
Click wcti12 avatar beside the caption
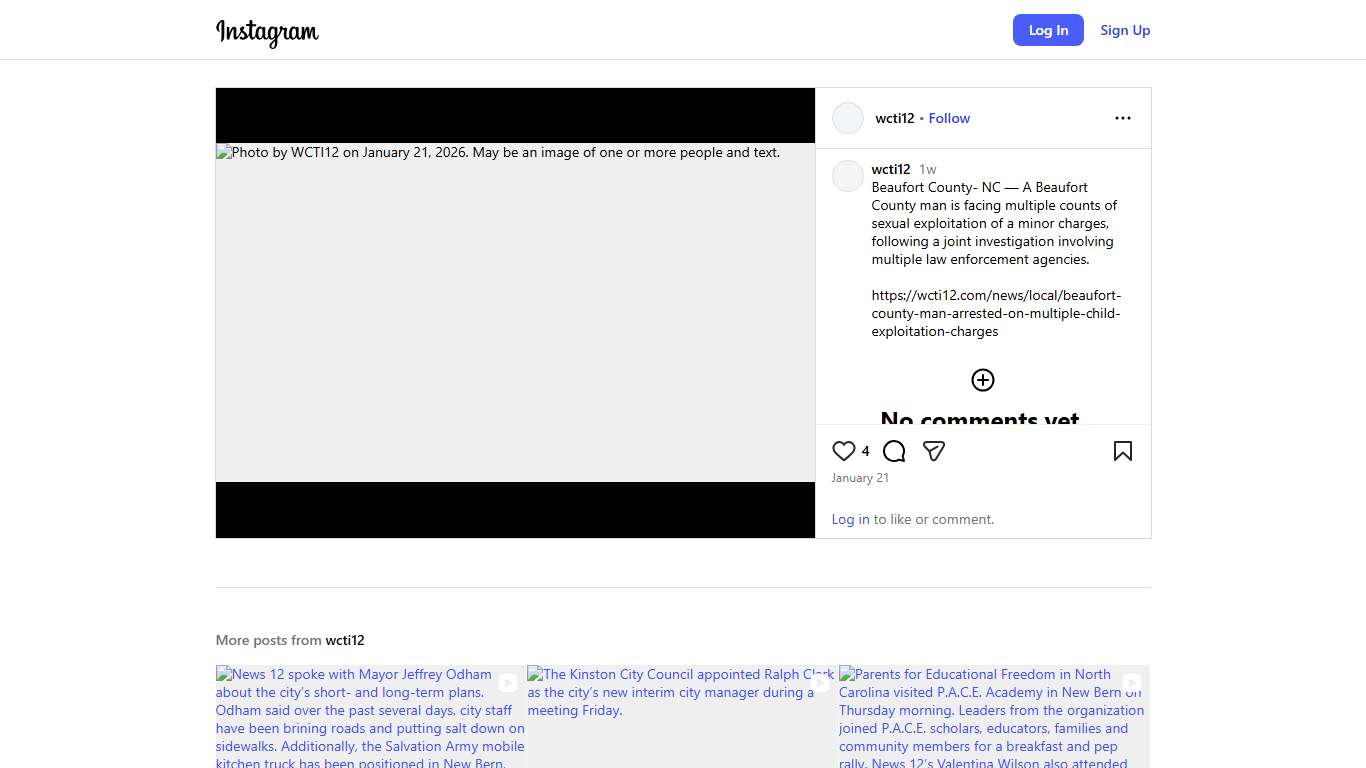coord(848,176)
